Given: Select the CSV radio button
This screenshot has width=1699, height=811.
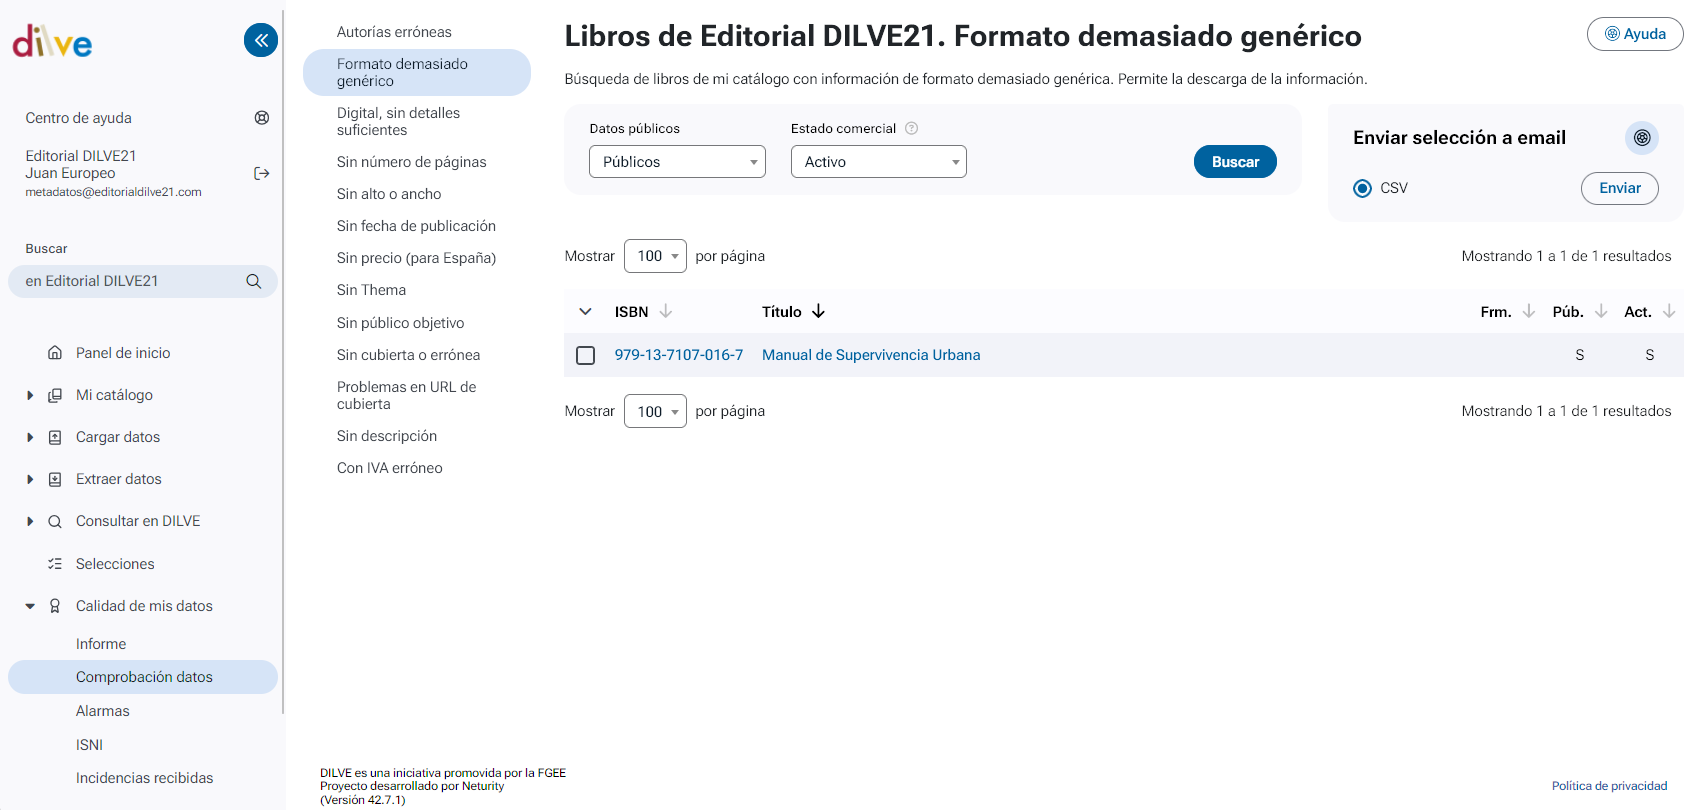Looking at the screenshot, I should (1362, 189).
